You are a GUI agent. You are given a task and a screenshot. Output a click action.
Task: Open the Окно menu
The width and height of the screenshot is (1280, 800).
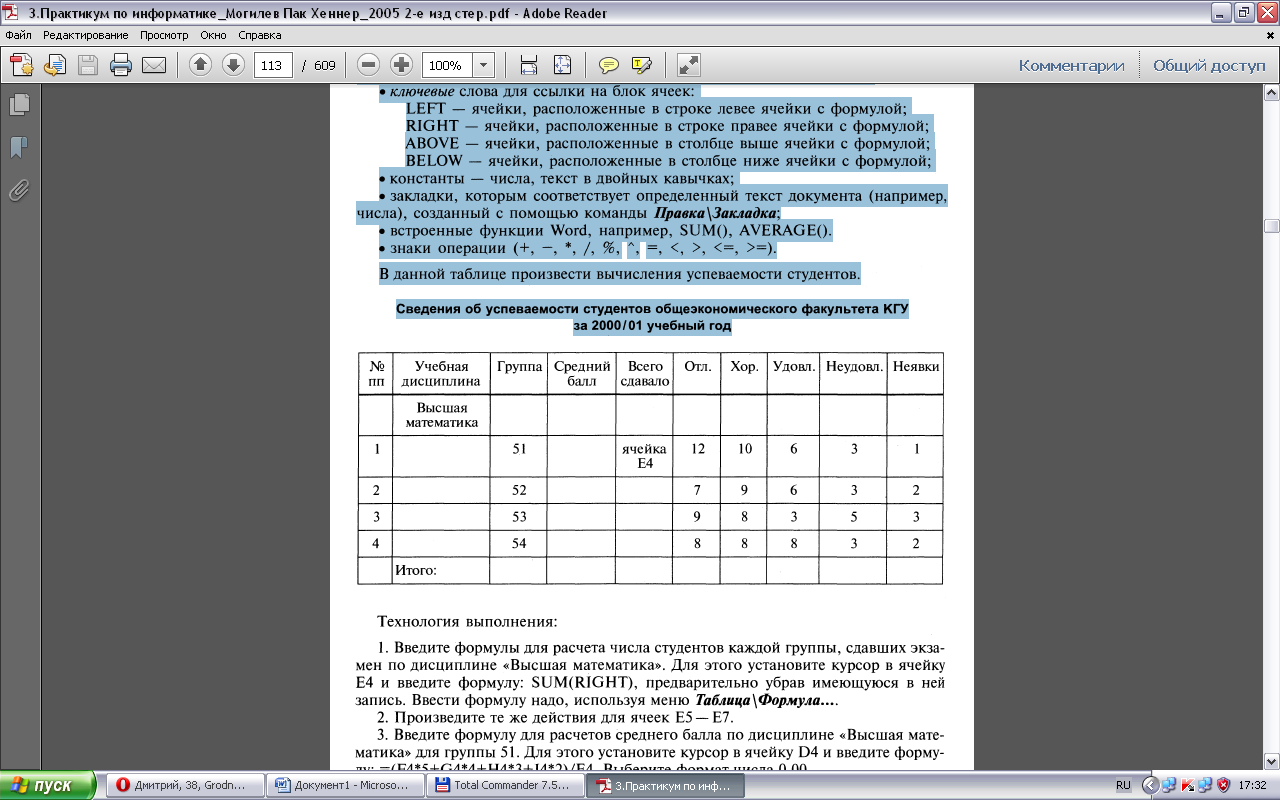pyautogui.click(x=212, y=35)
